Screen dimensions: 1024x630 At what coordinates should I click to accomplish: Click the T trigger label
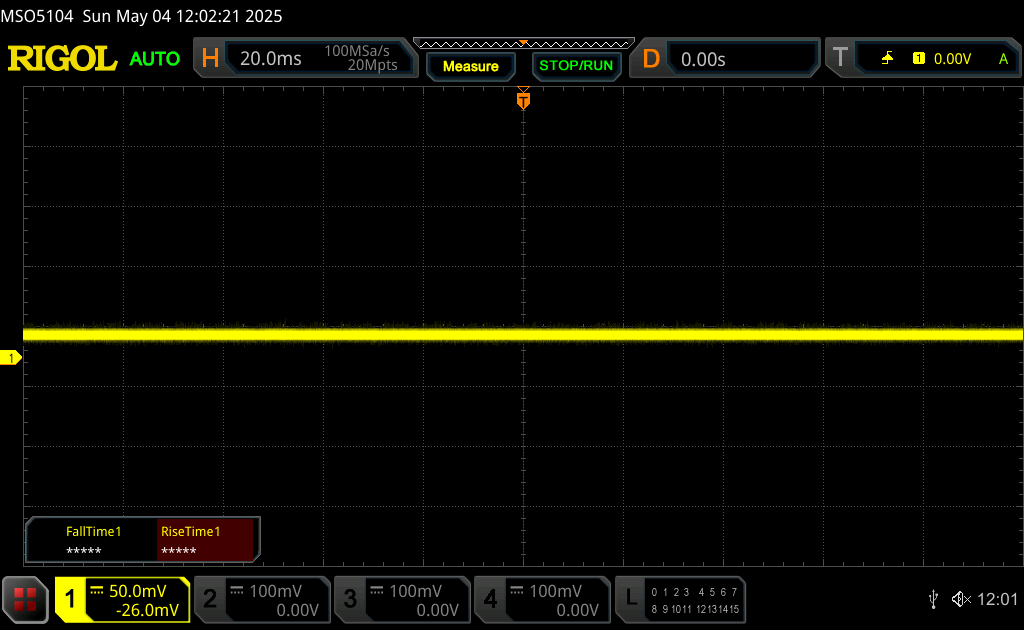click(840, 57)
